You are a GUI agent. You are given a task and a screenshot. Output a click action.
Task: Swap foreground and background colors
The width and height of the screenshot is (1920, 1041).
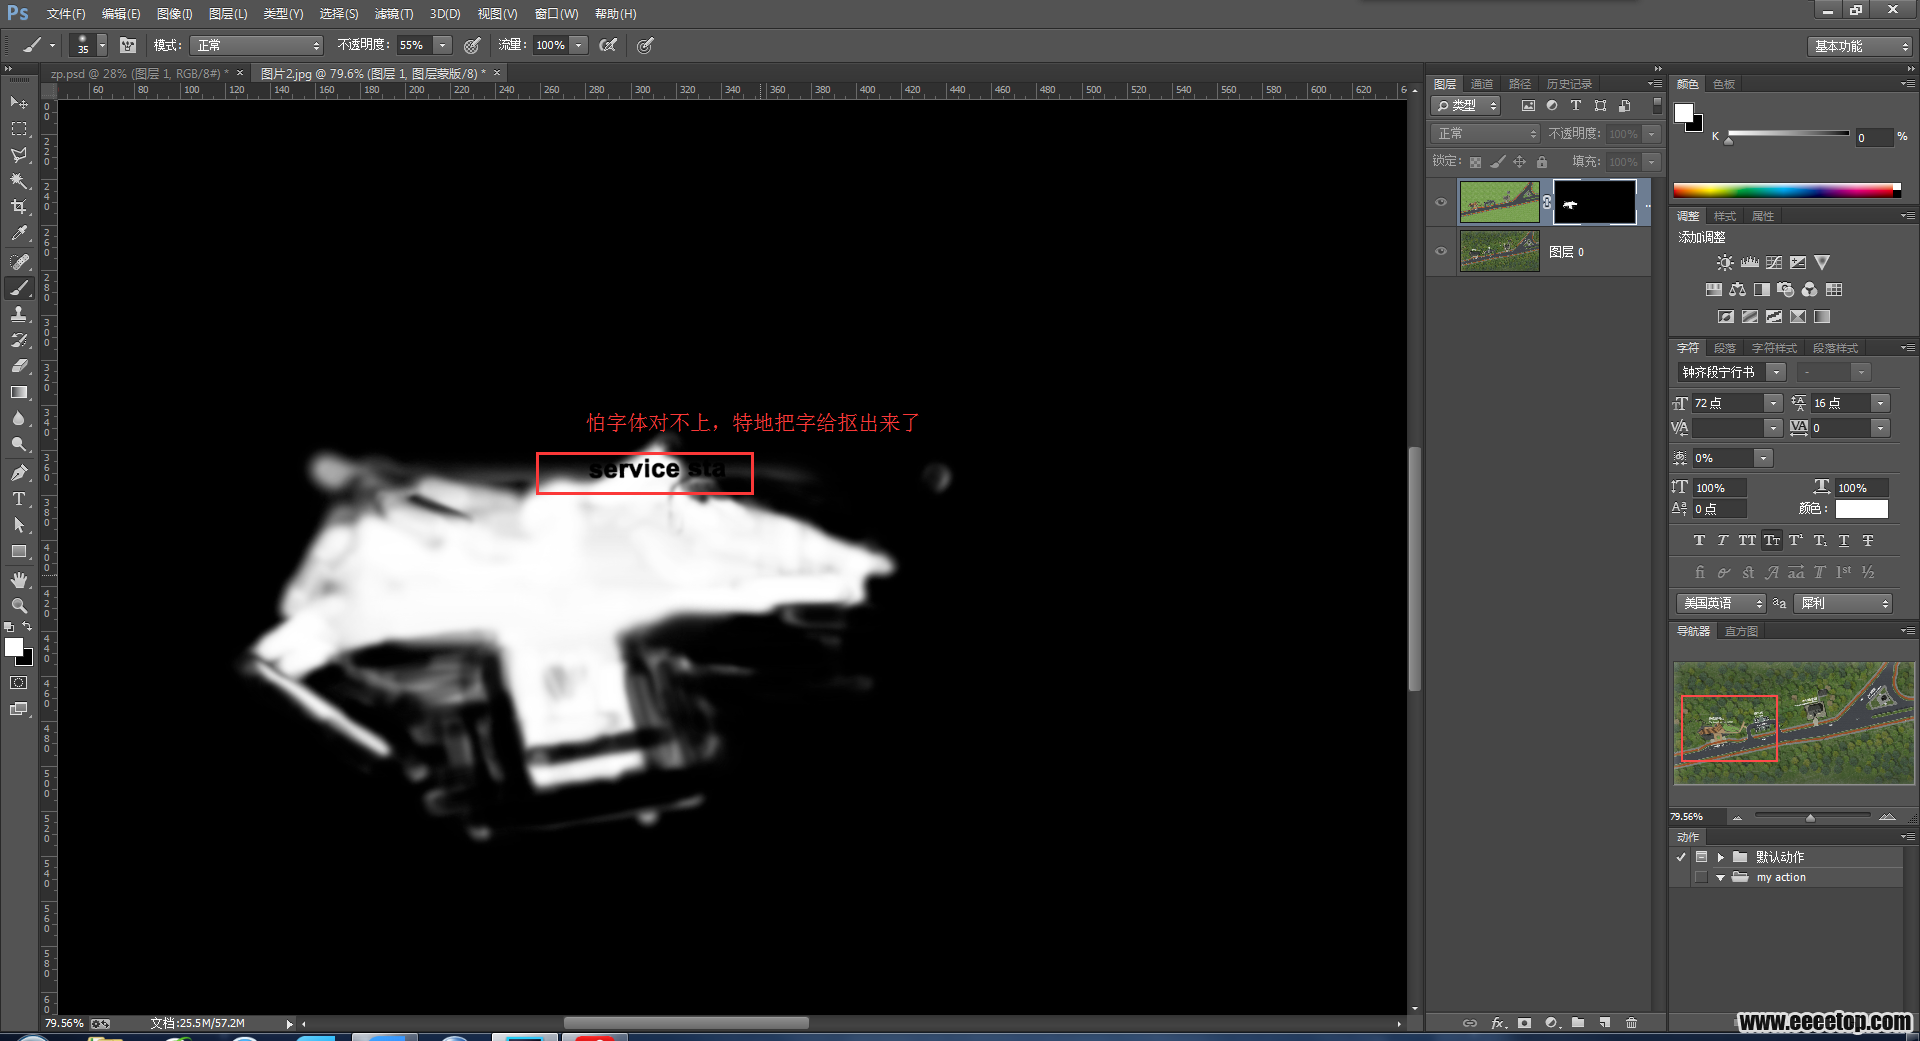pyautogui.click(x=27, y=627)
